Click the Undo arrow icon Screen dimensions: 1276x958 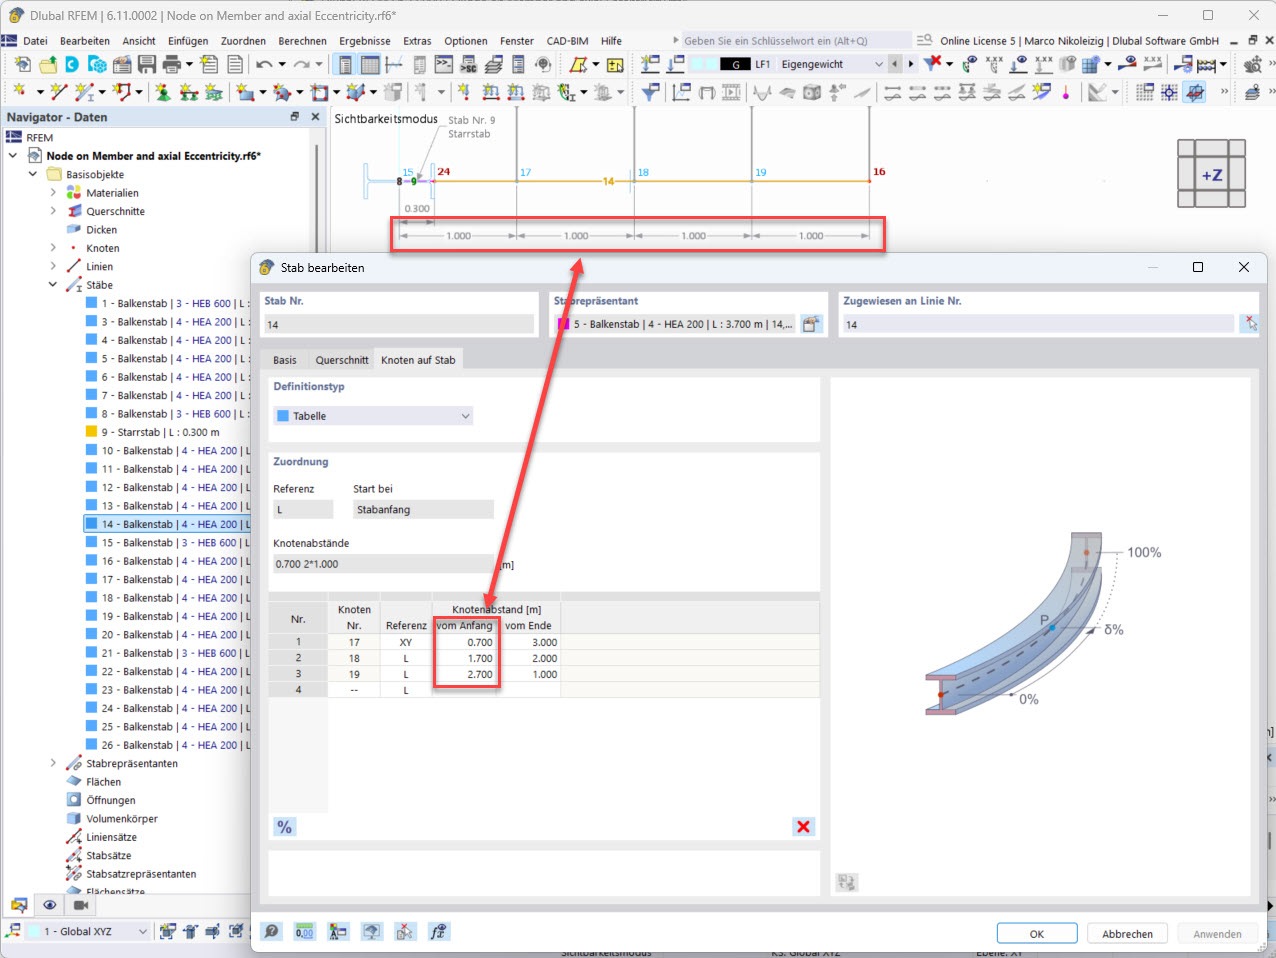pyautogui.click(x=263, y=65)
